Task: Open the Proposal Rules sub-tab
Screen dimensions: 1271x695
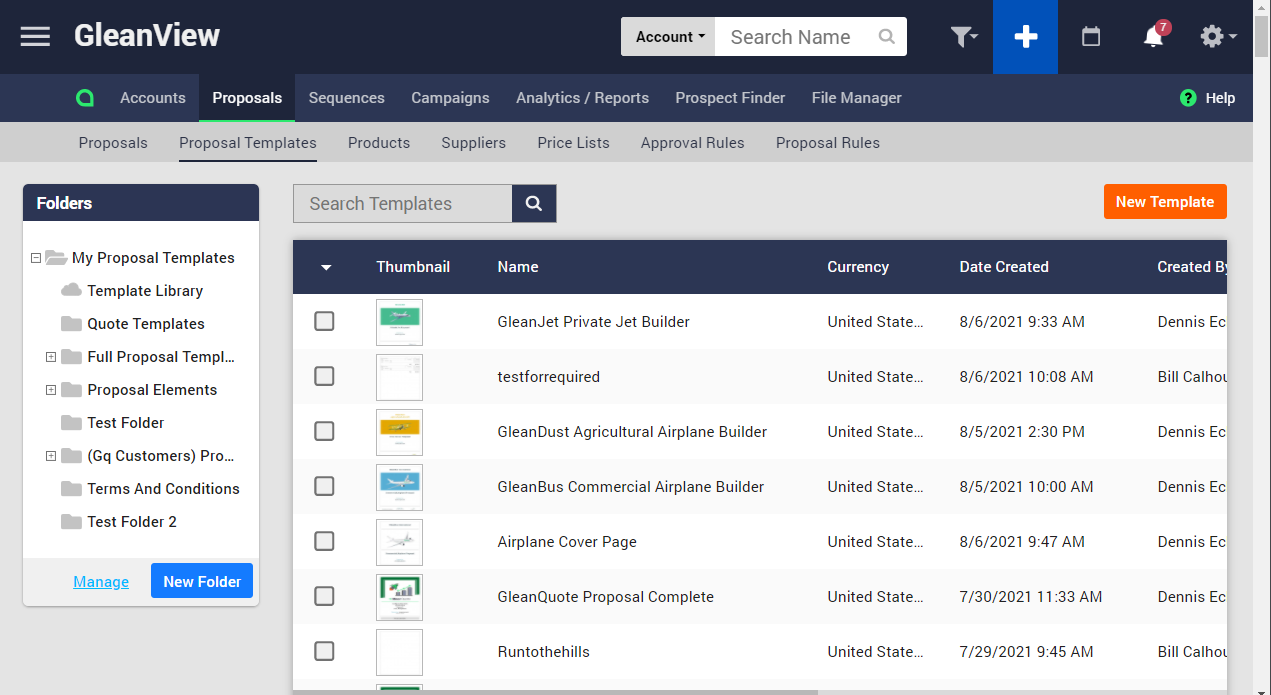Action: (828, 143)
